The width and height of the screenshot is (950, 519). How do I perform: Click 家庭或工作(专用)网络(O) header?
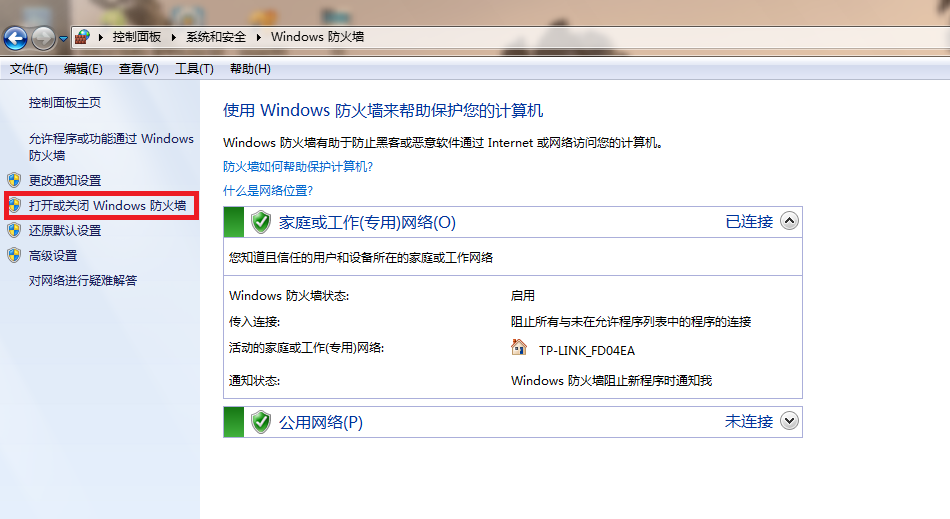coord(367,222)
